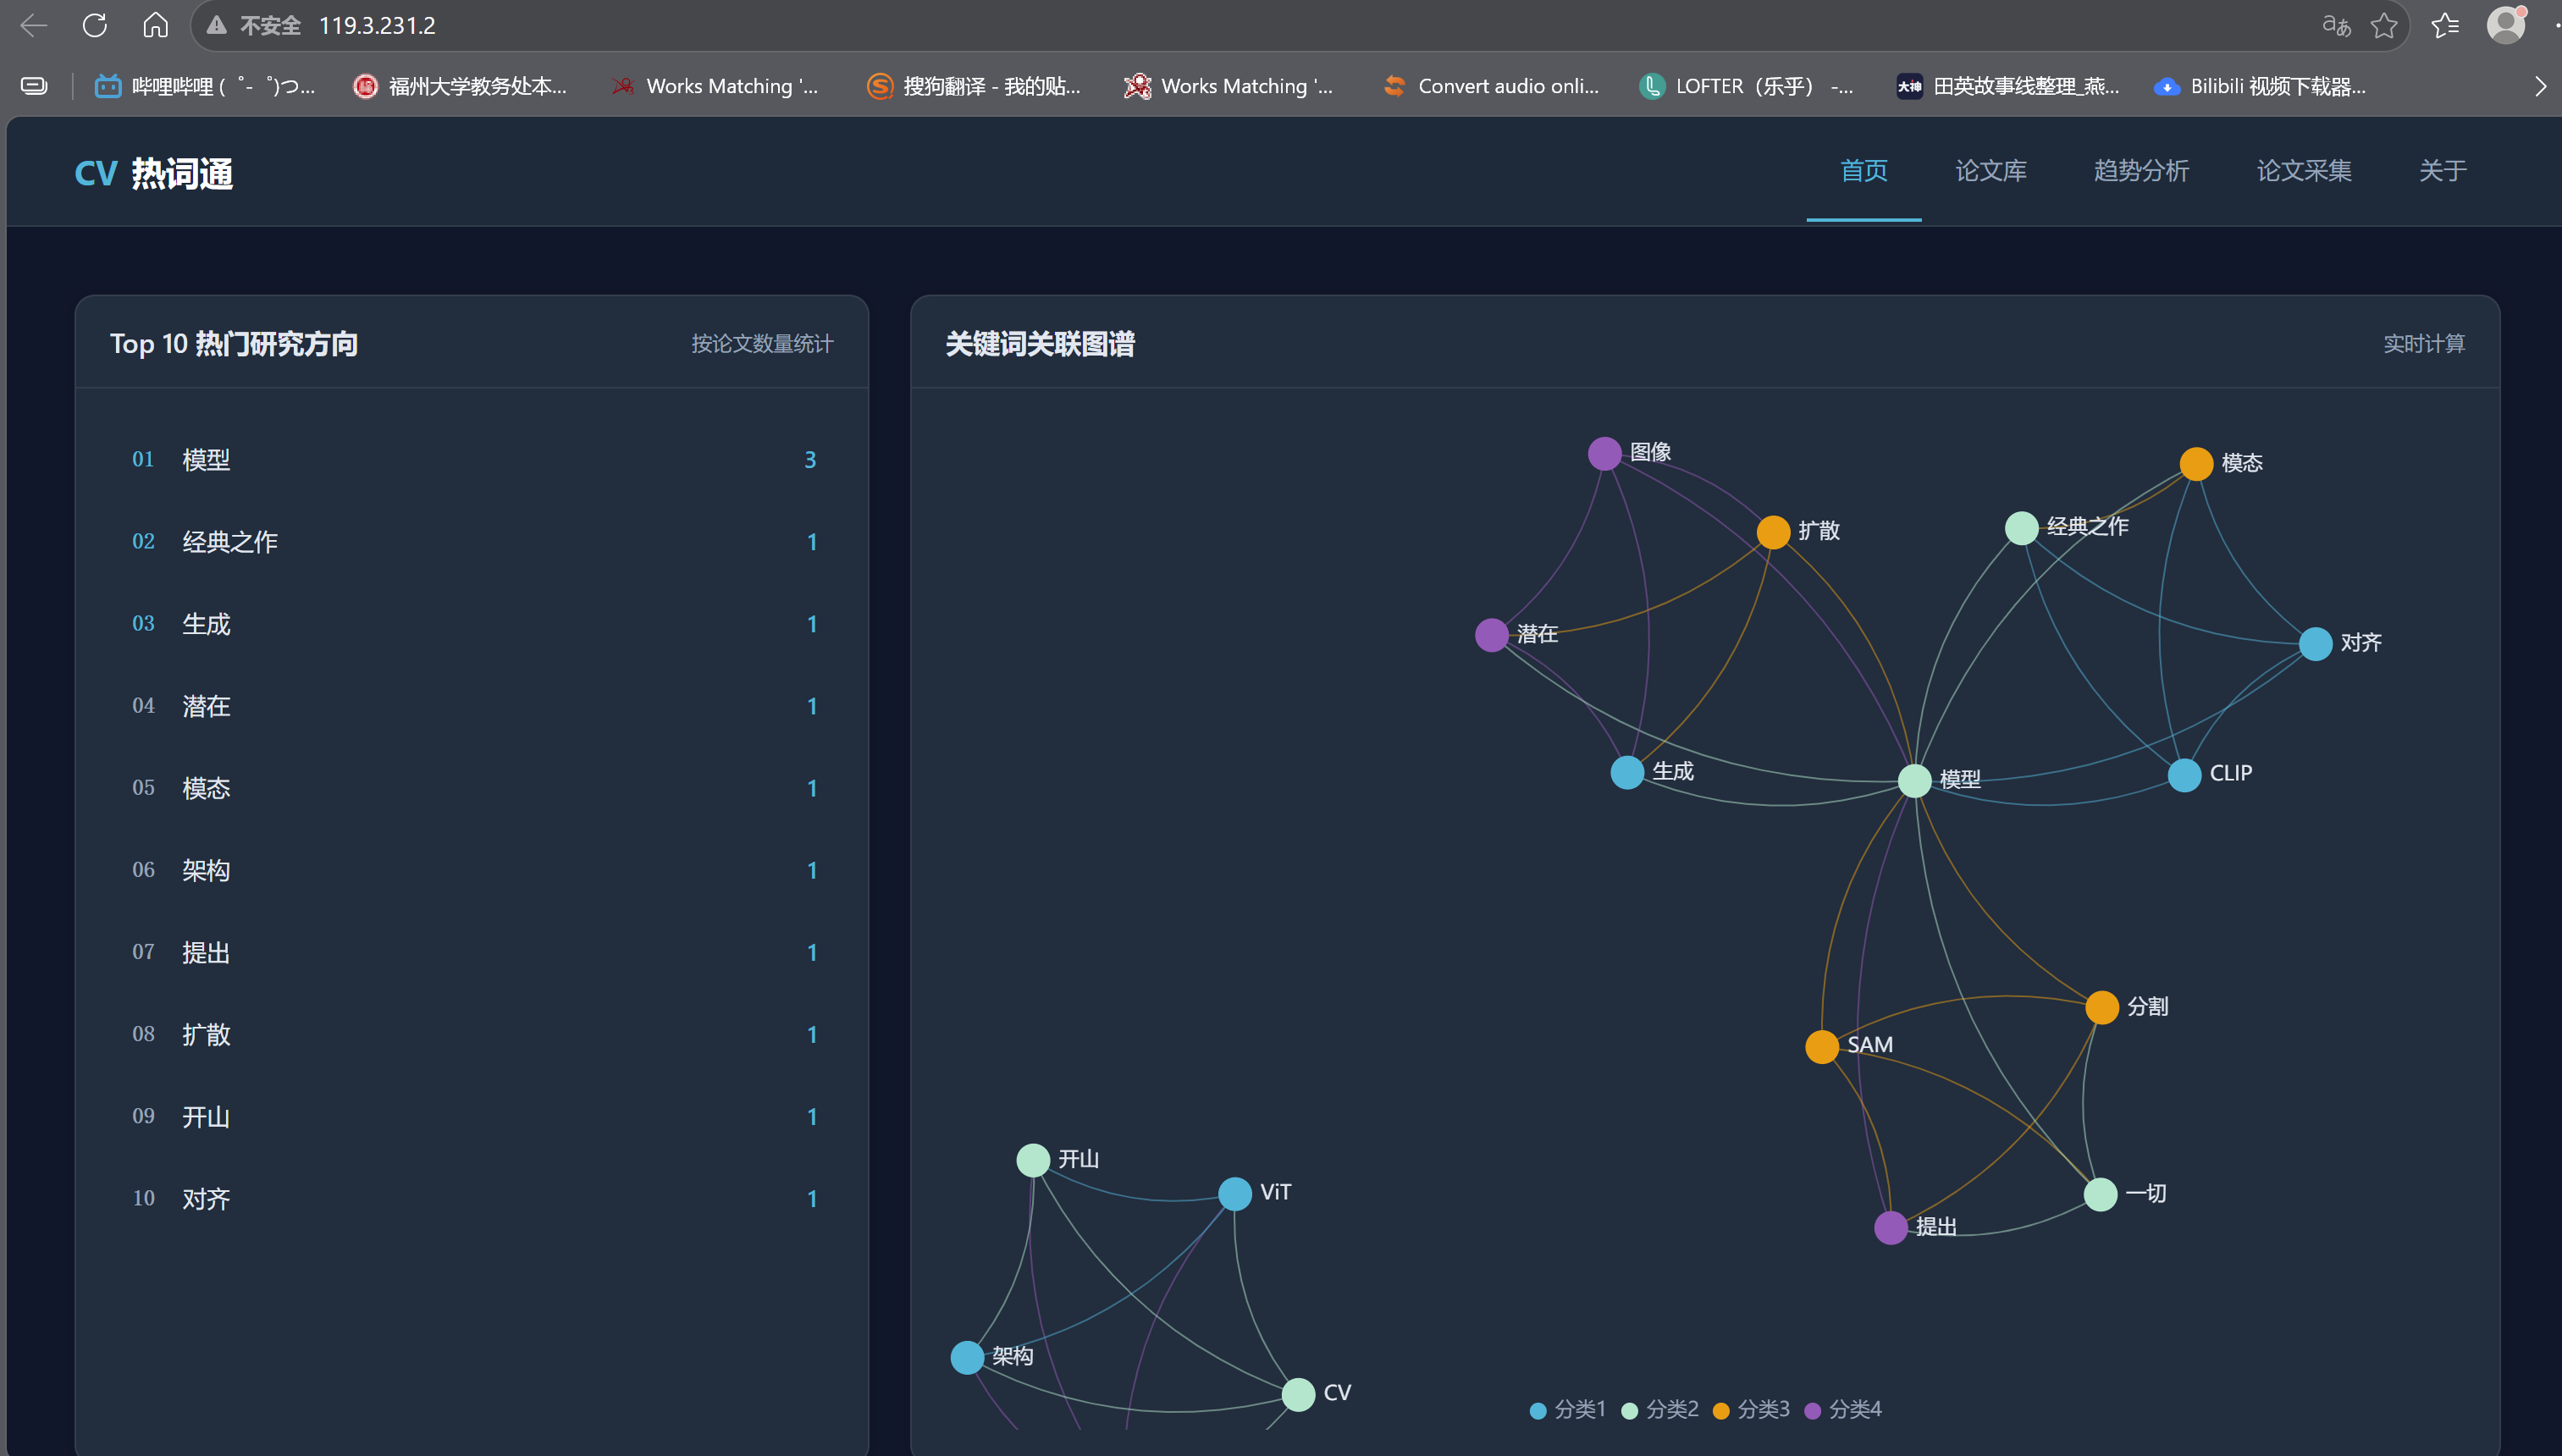
Task: Open the 论文采集 tab
Action: click(2304, 171)
